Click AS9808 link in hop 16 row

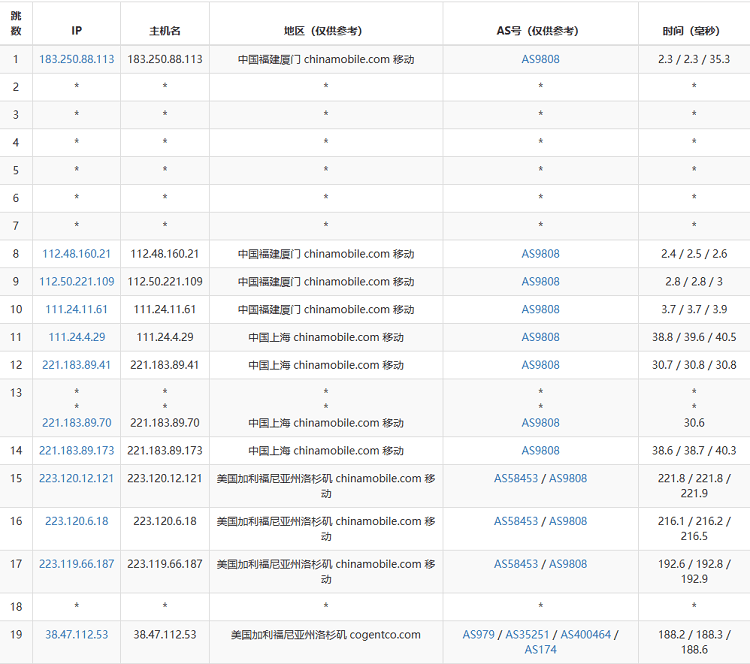tap(568, 521)
